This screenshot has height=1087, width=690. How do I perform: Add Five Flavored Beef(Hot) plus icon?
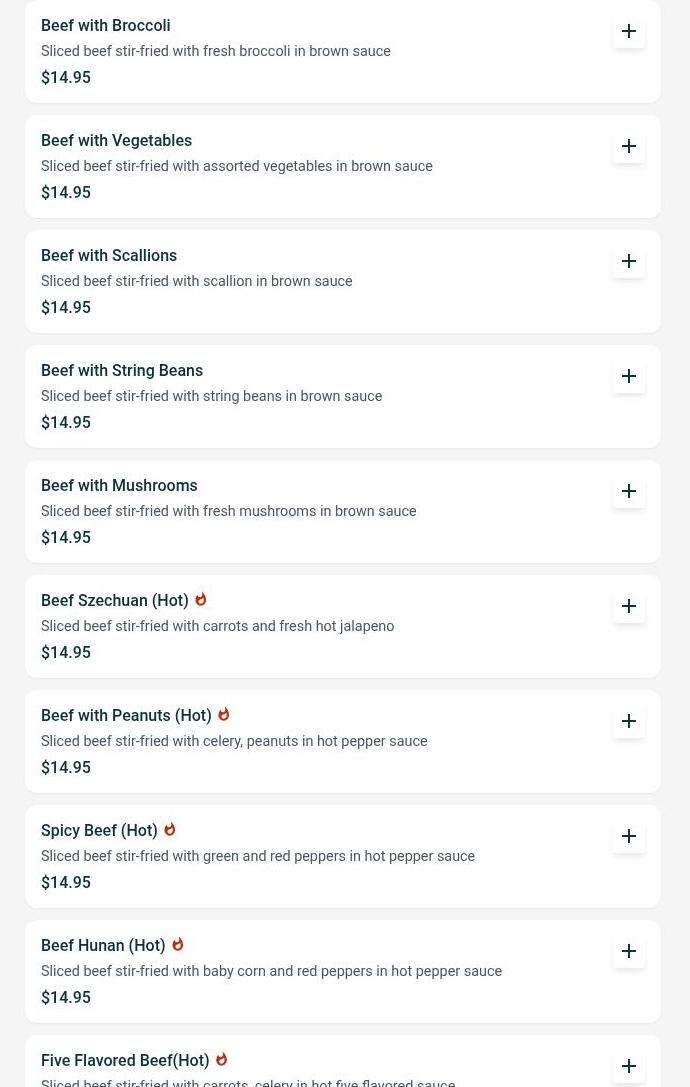click(628, 1067)
